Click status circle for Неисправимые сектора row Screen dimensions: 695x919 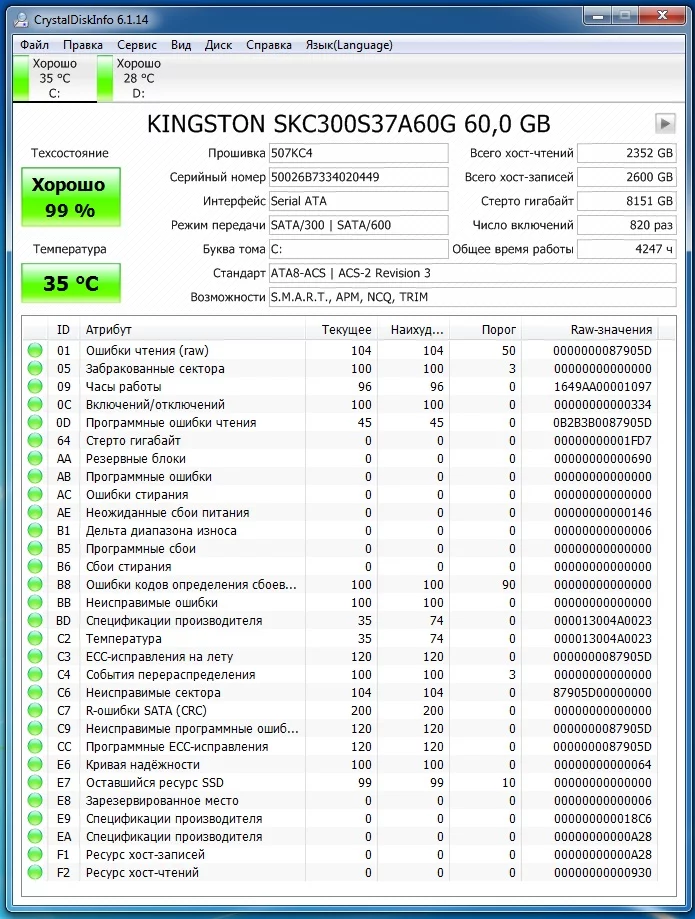[35, 693]
